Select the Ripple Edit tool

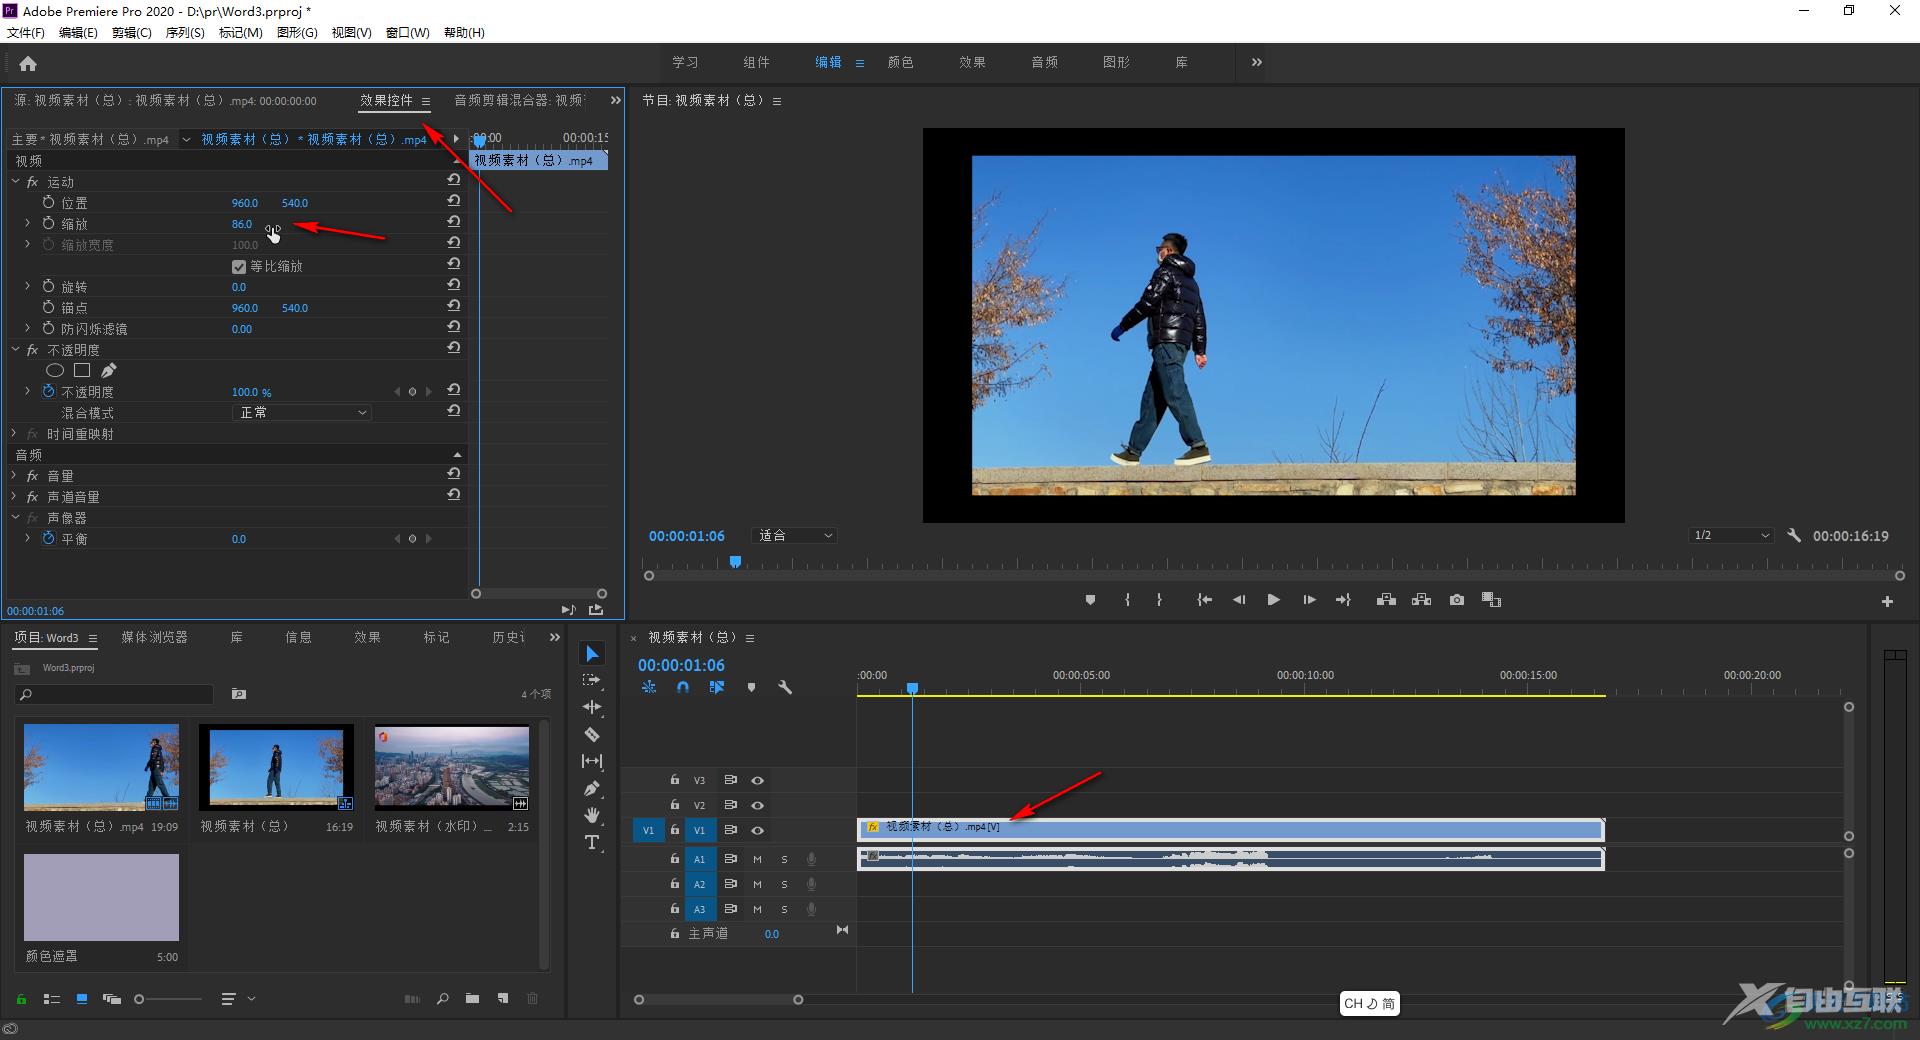pyautogui.click(x=592, y=707)
